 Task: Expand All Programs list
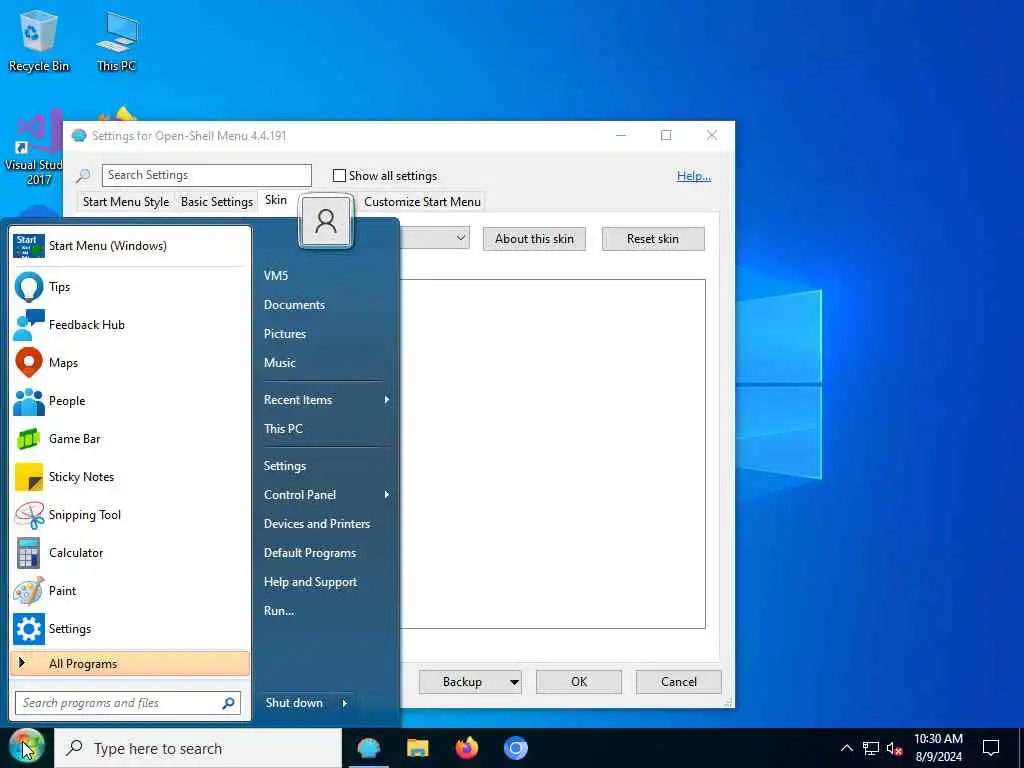coord(130,664)
